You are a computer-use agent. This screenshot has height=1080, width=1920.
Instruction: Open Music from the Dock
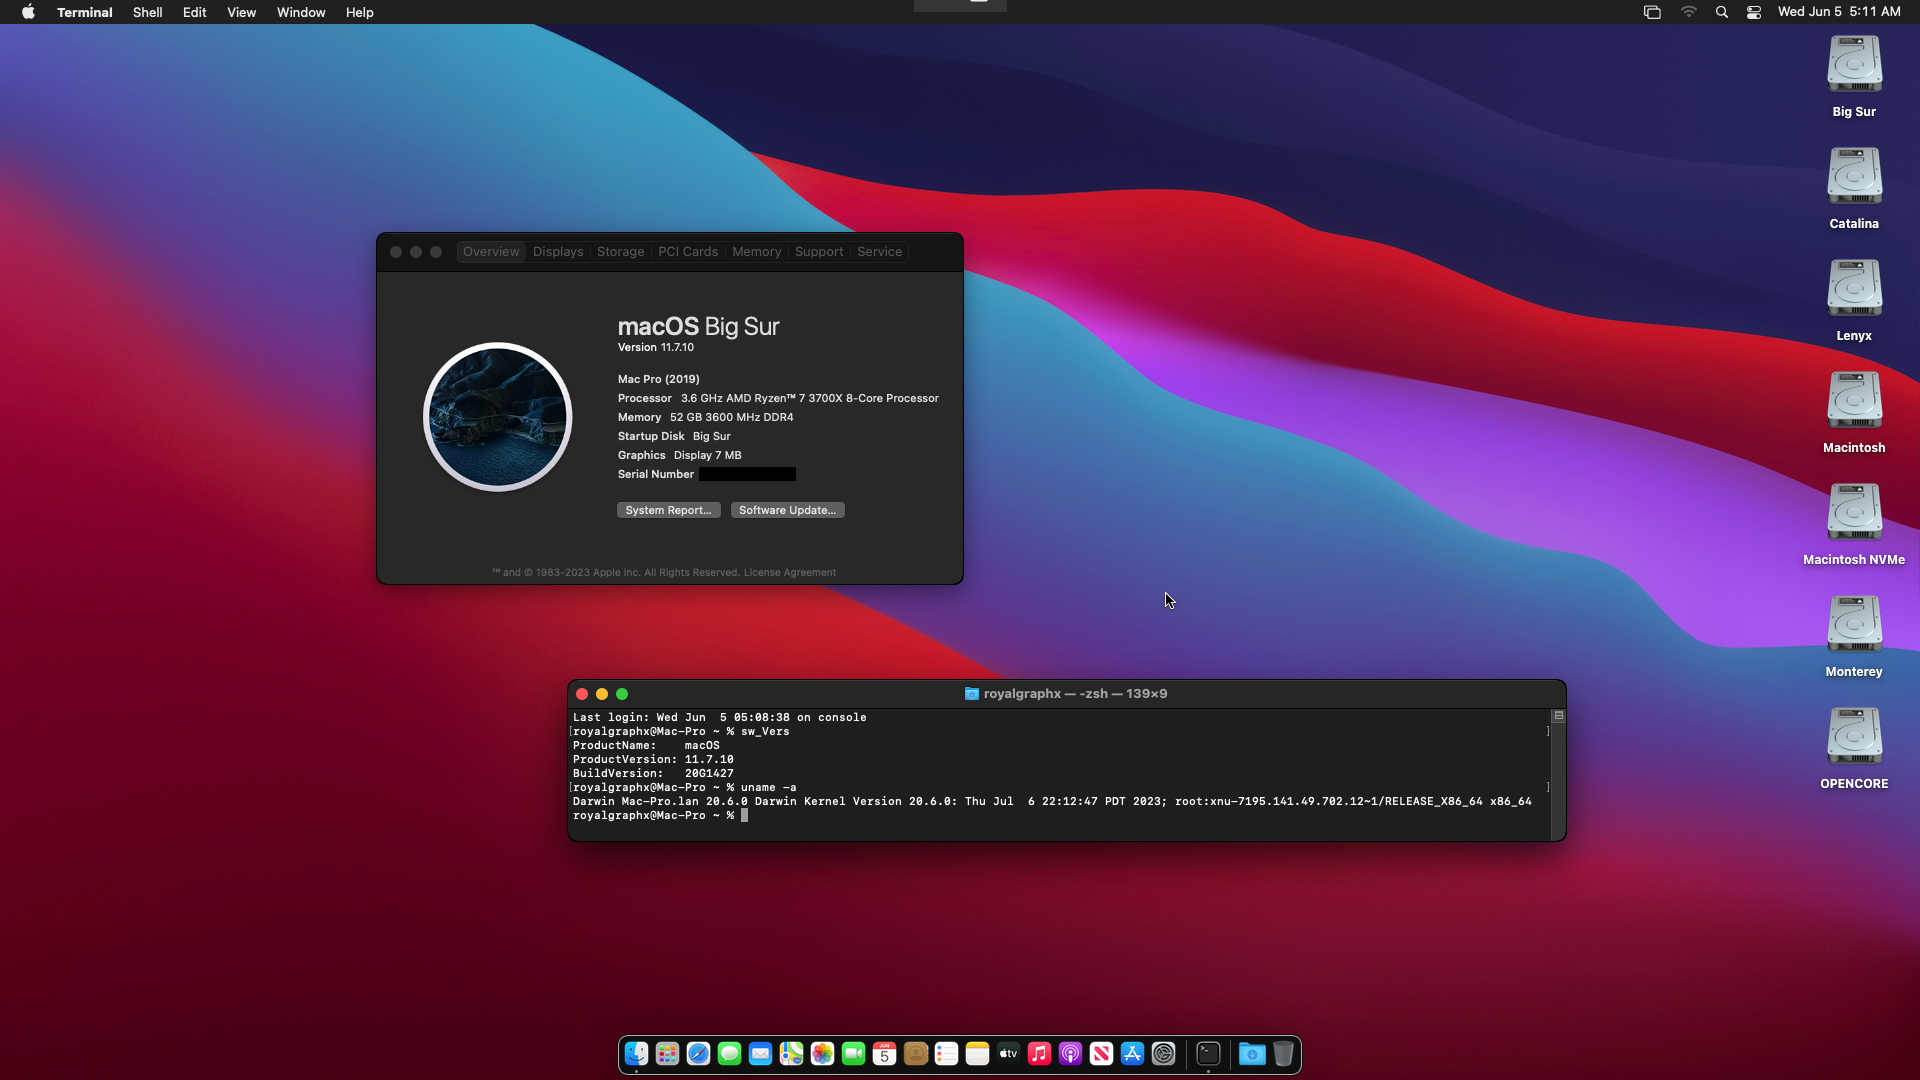point(1039,1054)
